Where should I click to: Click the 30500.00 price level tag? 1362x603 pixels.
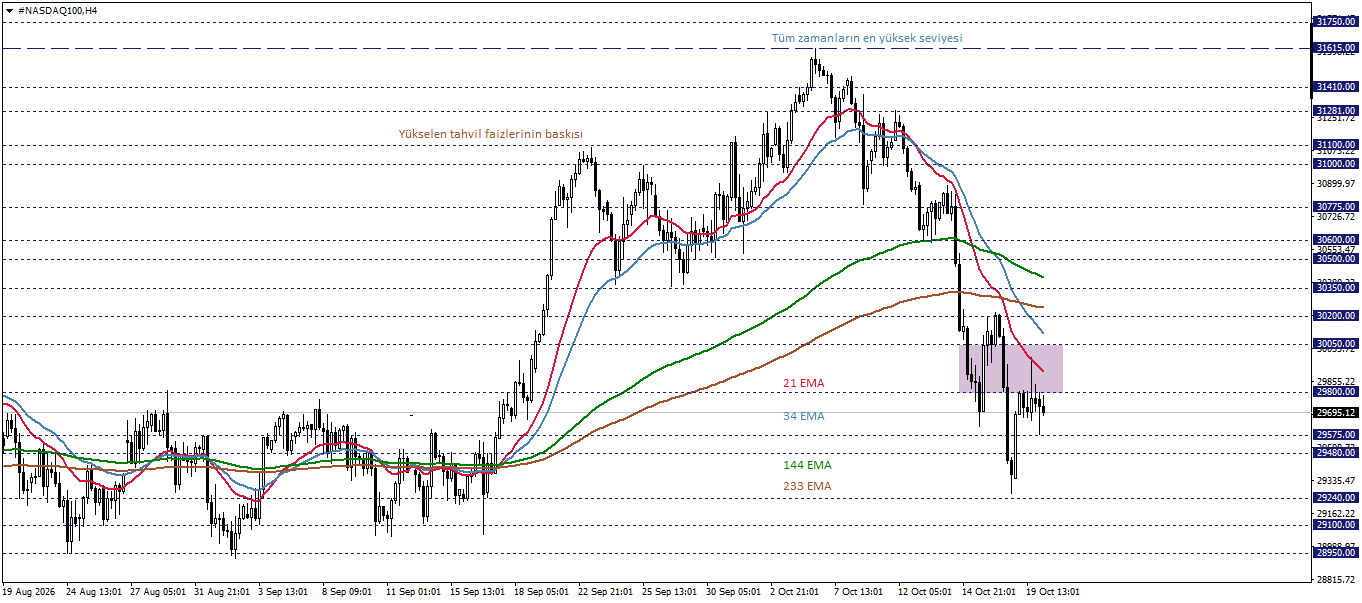[1335, 259]
